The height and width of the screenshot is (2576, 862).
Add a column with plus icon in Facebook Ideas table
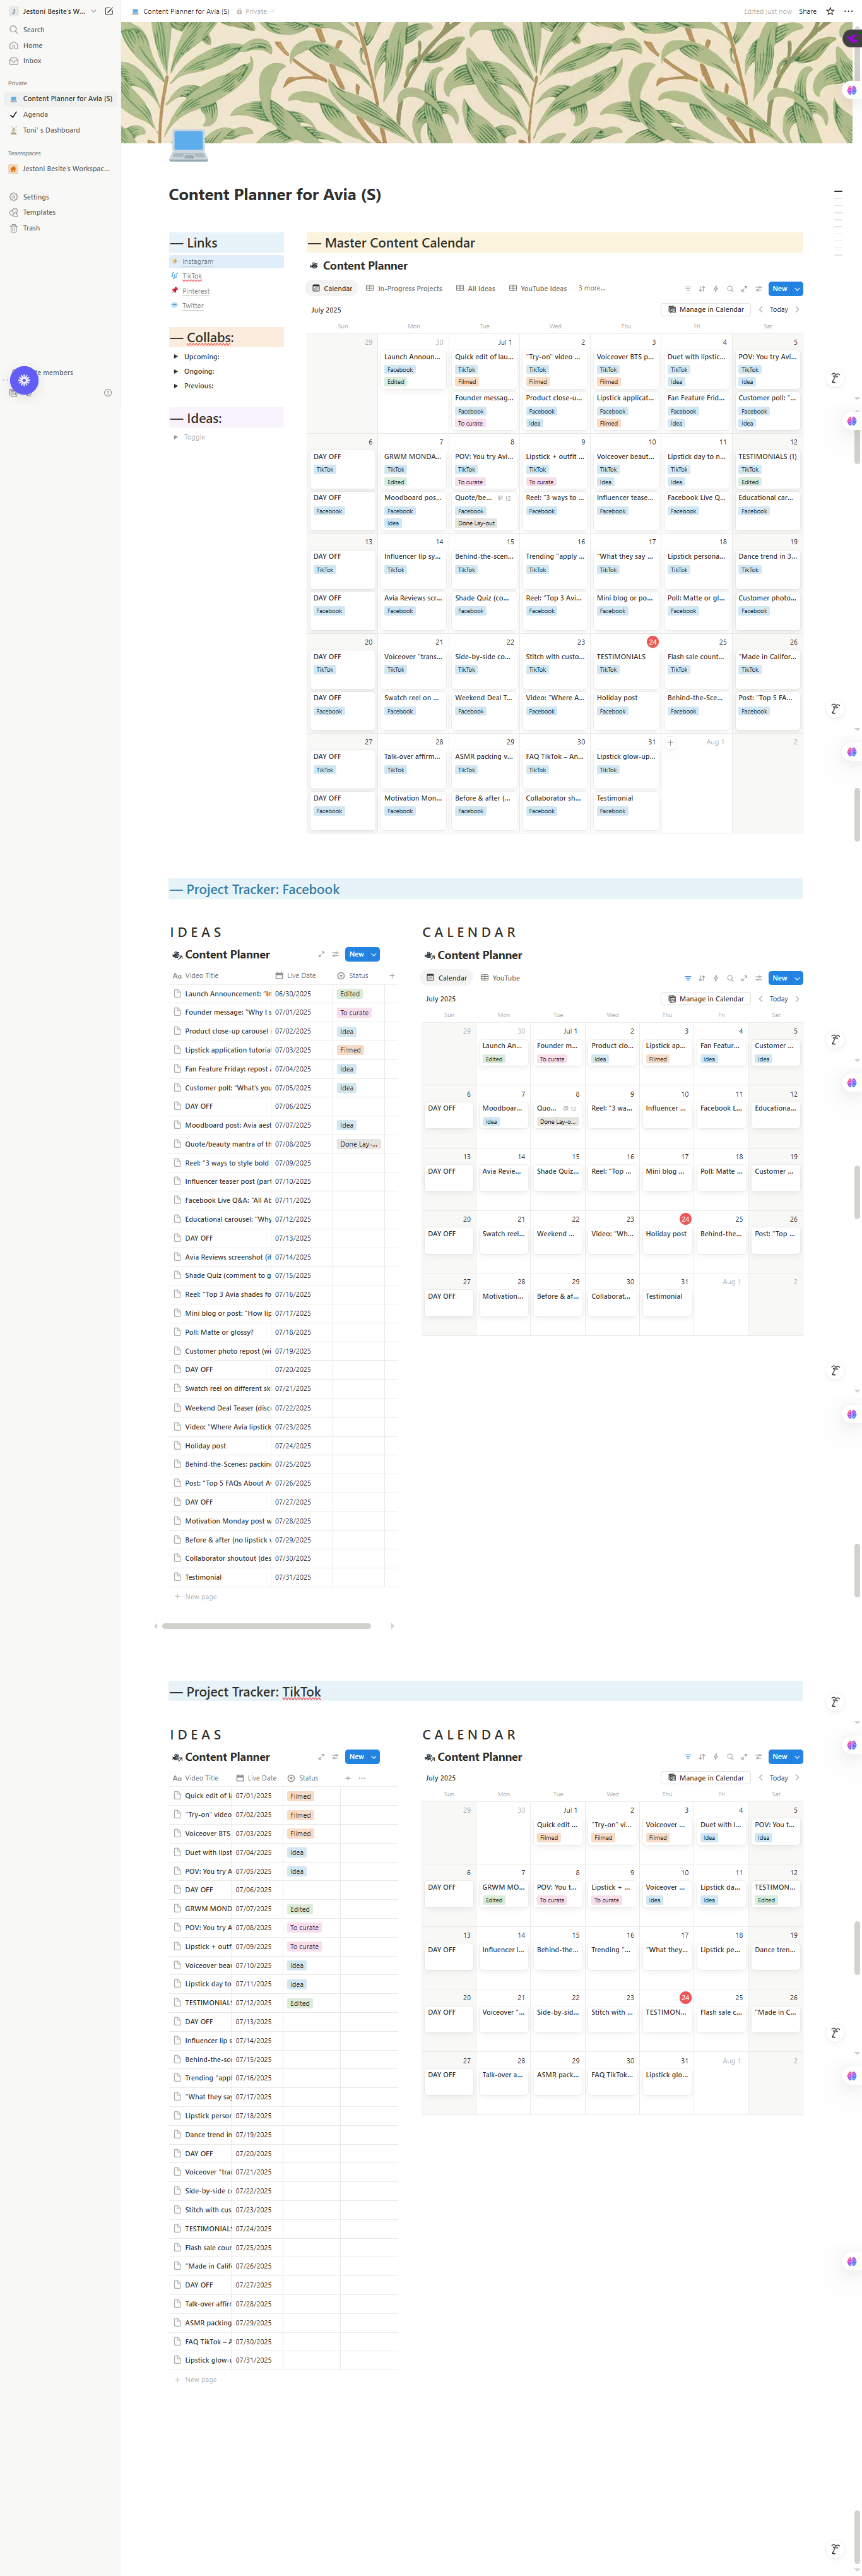point(391,975)
